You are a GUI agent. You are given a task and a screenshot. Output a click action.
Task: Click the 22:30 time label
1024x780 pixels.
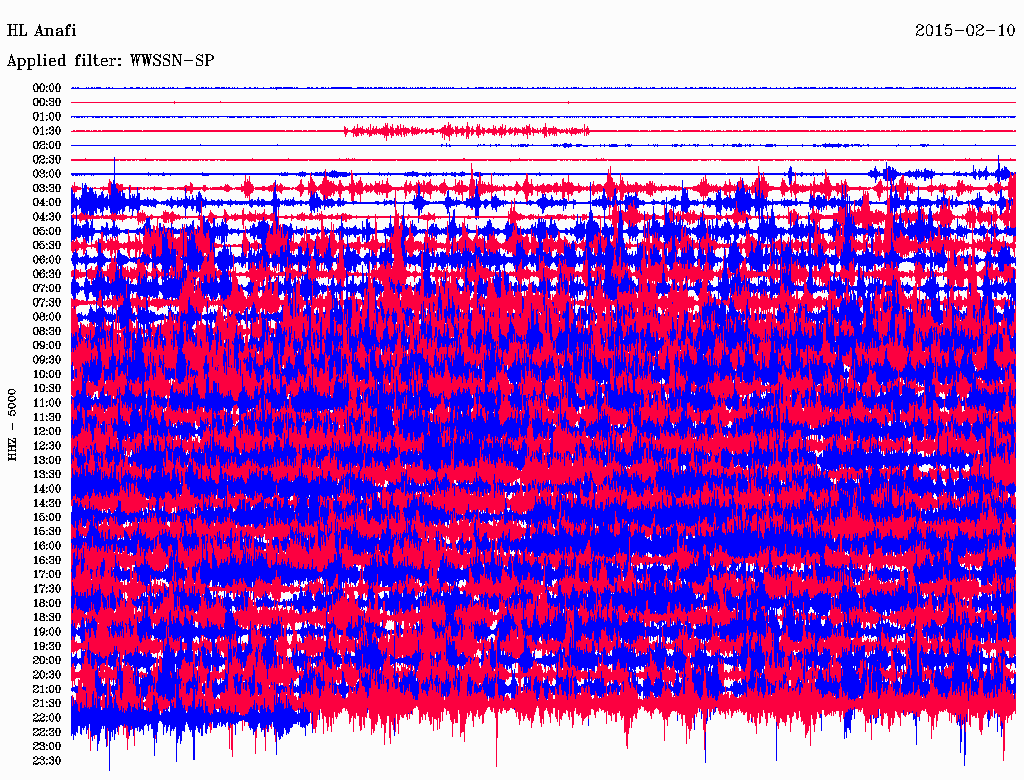tap(46, 732)
